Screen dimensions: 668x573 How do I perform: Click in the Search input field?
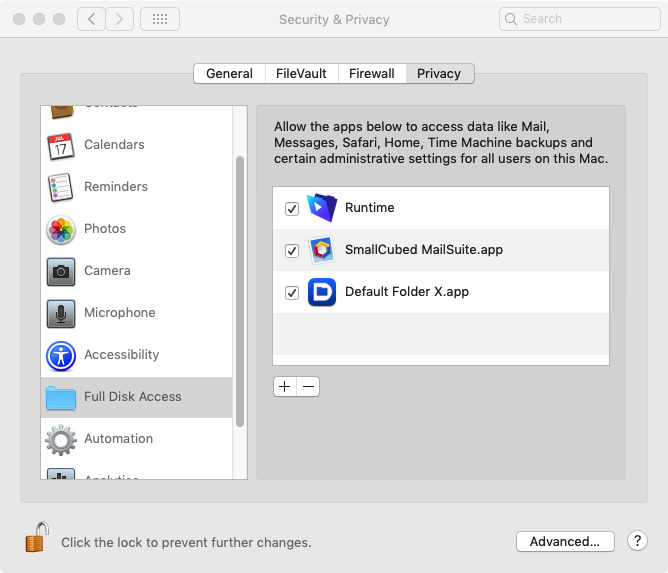[x=580, y=19]
